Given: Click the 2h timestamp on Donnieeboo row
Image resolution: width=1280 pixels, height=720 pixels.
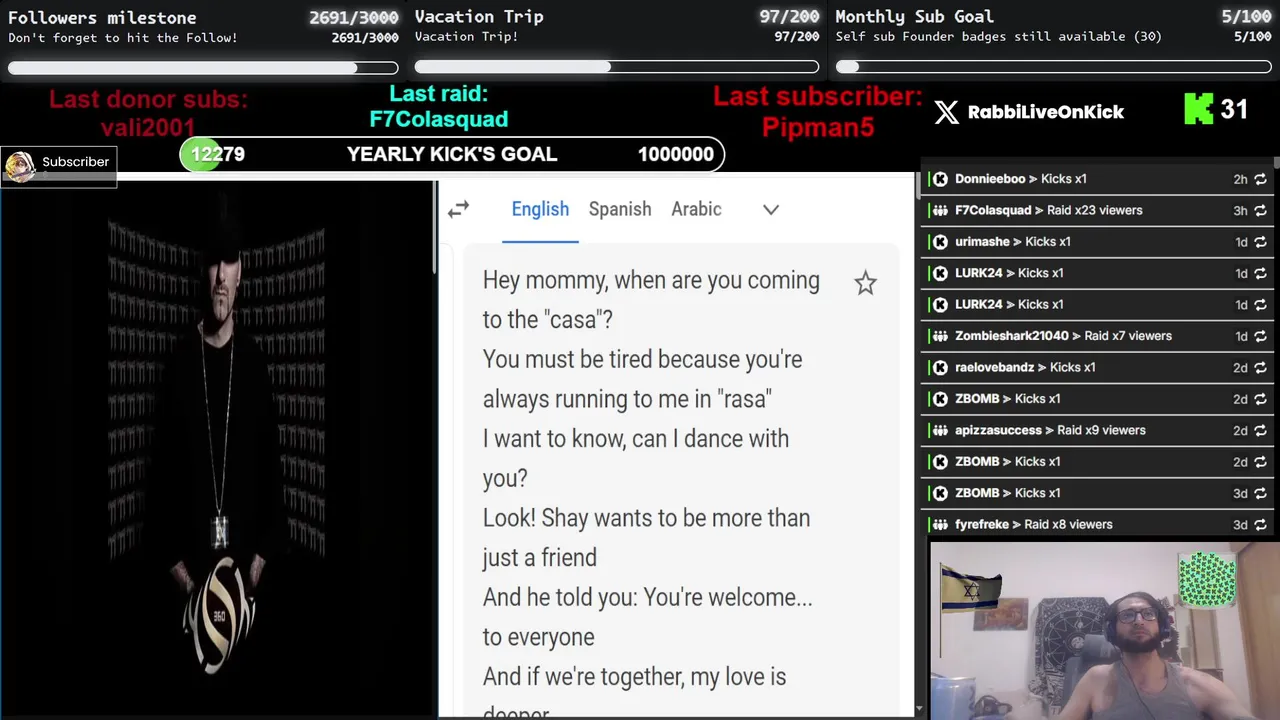Looking at the screenshot, I should (x=1240, y=179).
